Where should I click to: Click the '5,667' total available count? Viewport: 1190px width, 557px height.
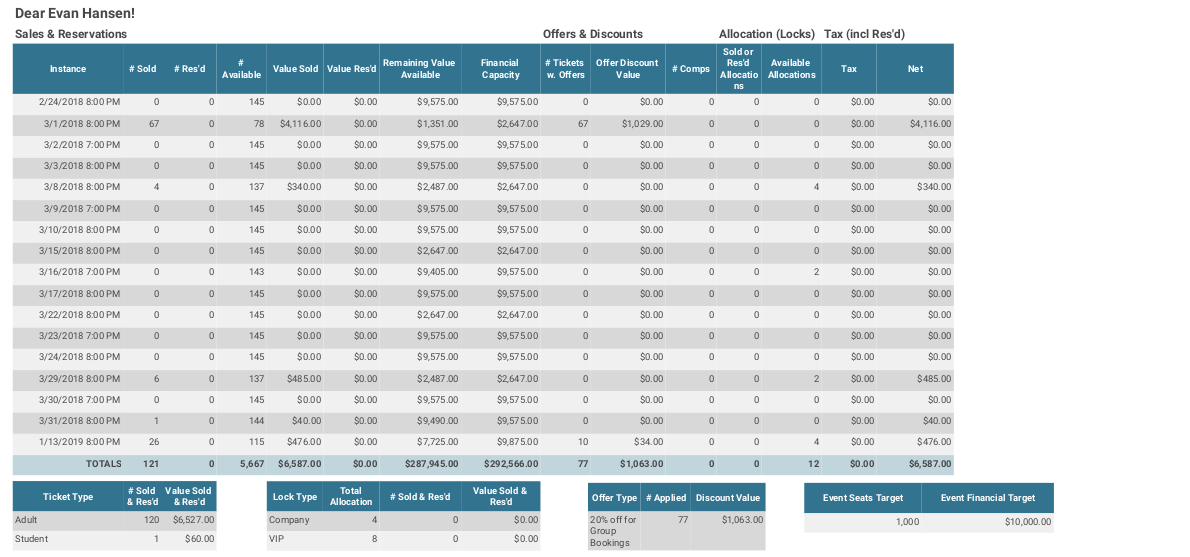(x=252, y=463)
